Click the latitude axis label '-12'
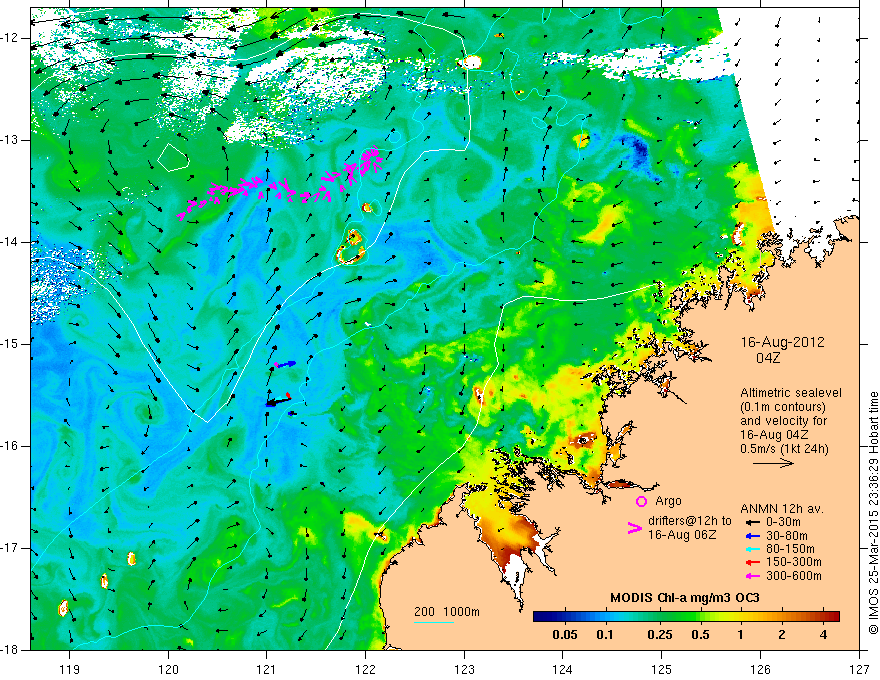The image size is (880, 680). pos(10,38)
